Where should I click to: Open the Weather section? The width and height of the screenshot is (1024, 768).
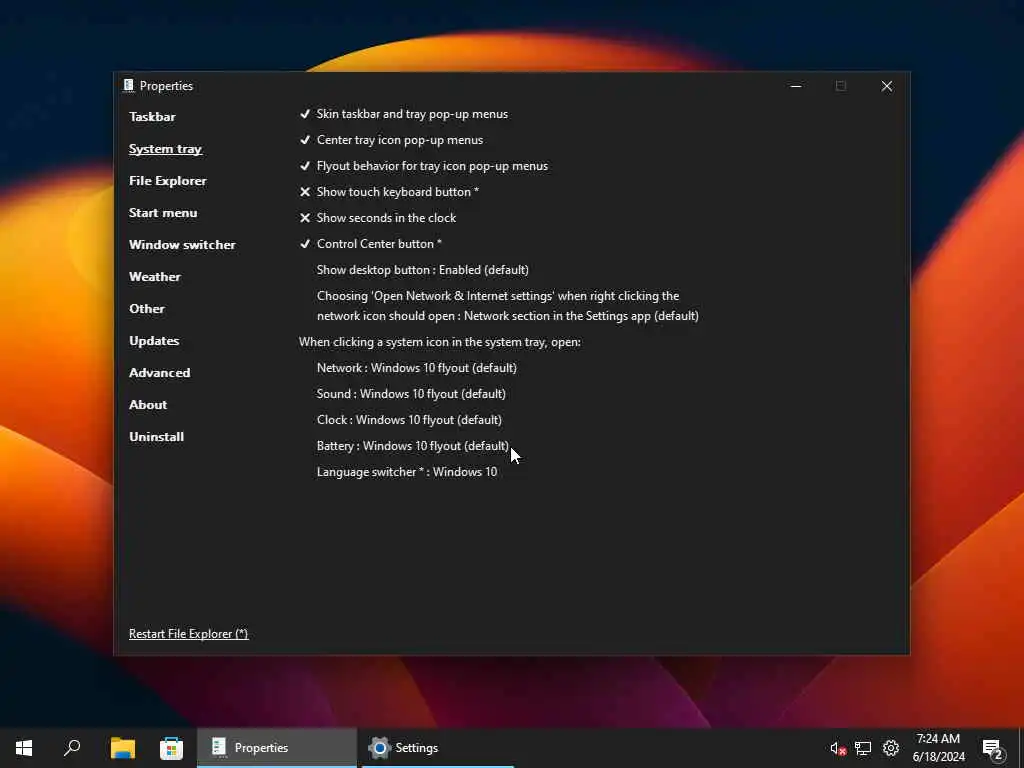(x=155, y=277)
